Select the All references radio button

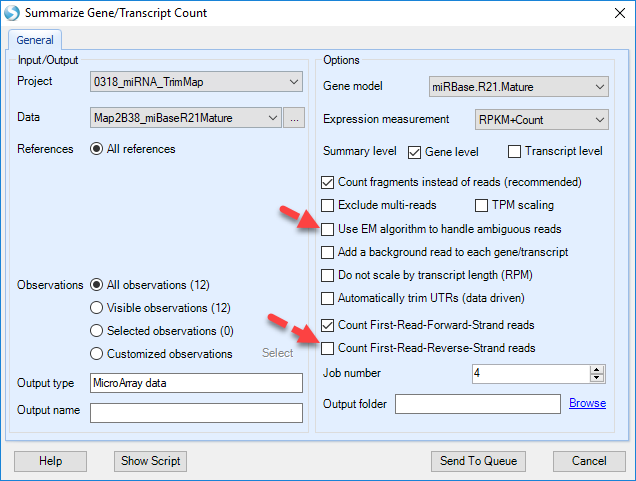coord(97,149)
